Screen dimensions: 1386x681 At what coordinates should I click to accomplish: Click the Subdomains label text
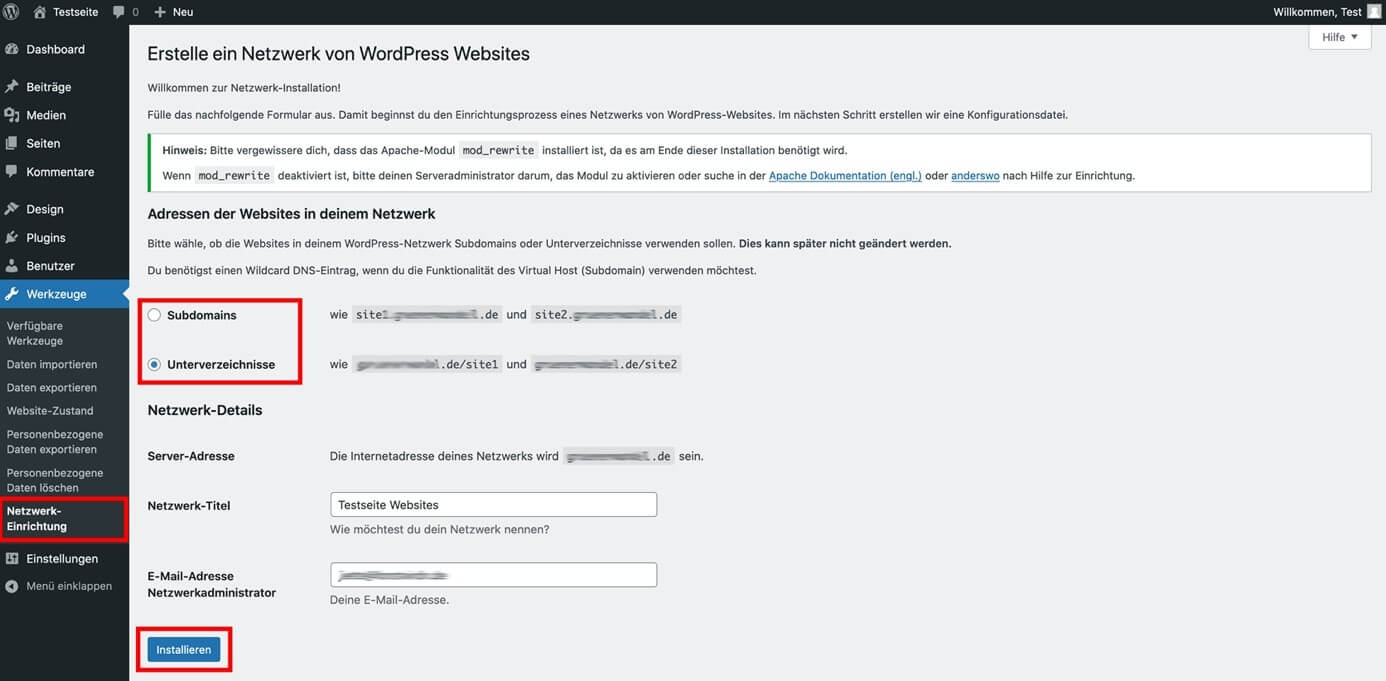202,315
